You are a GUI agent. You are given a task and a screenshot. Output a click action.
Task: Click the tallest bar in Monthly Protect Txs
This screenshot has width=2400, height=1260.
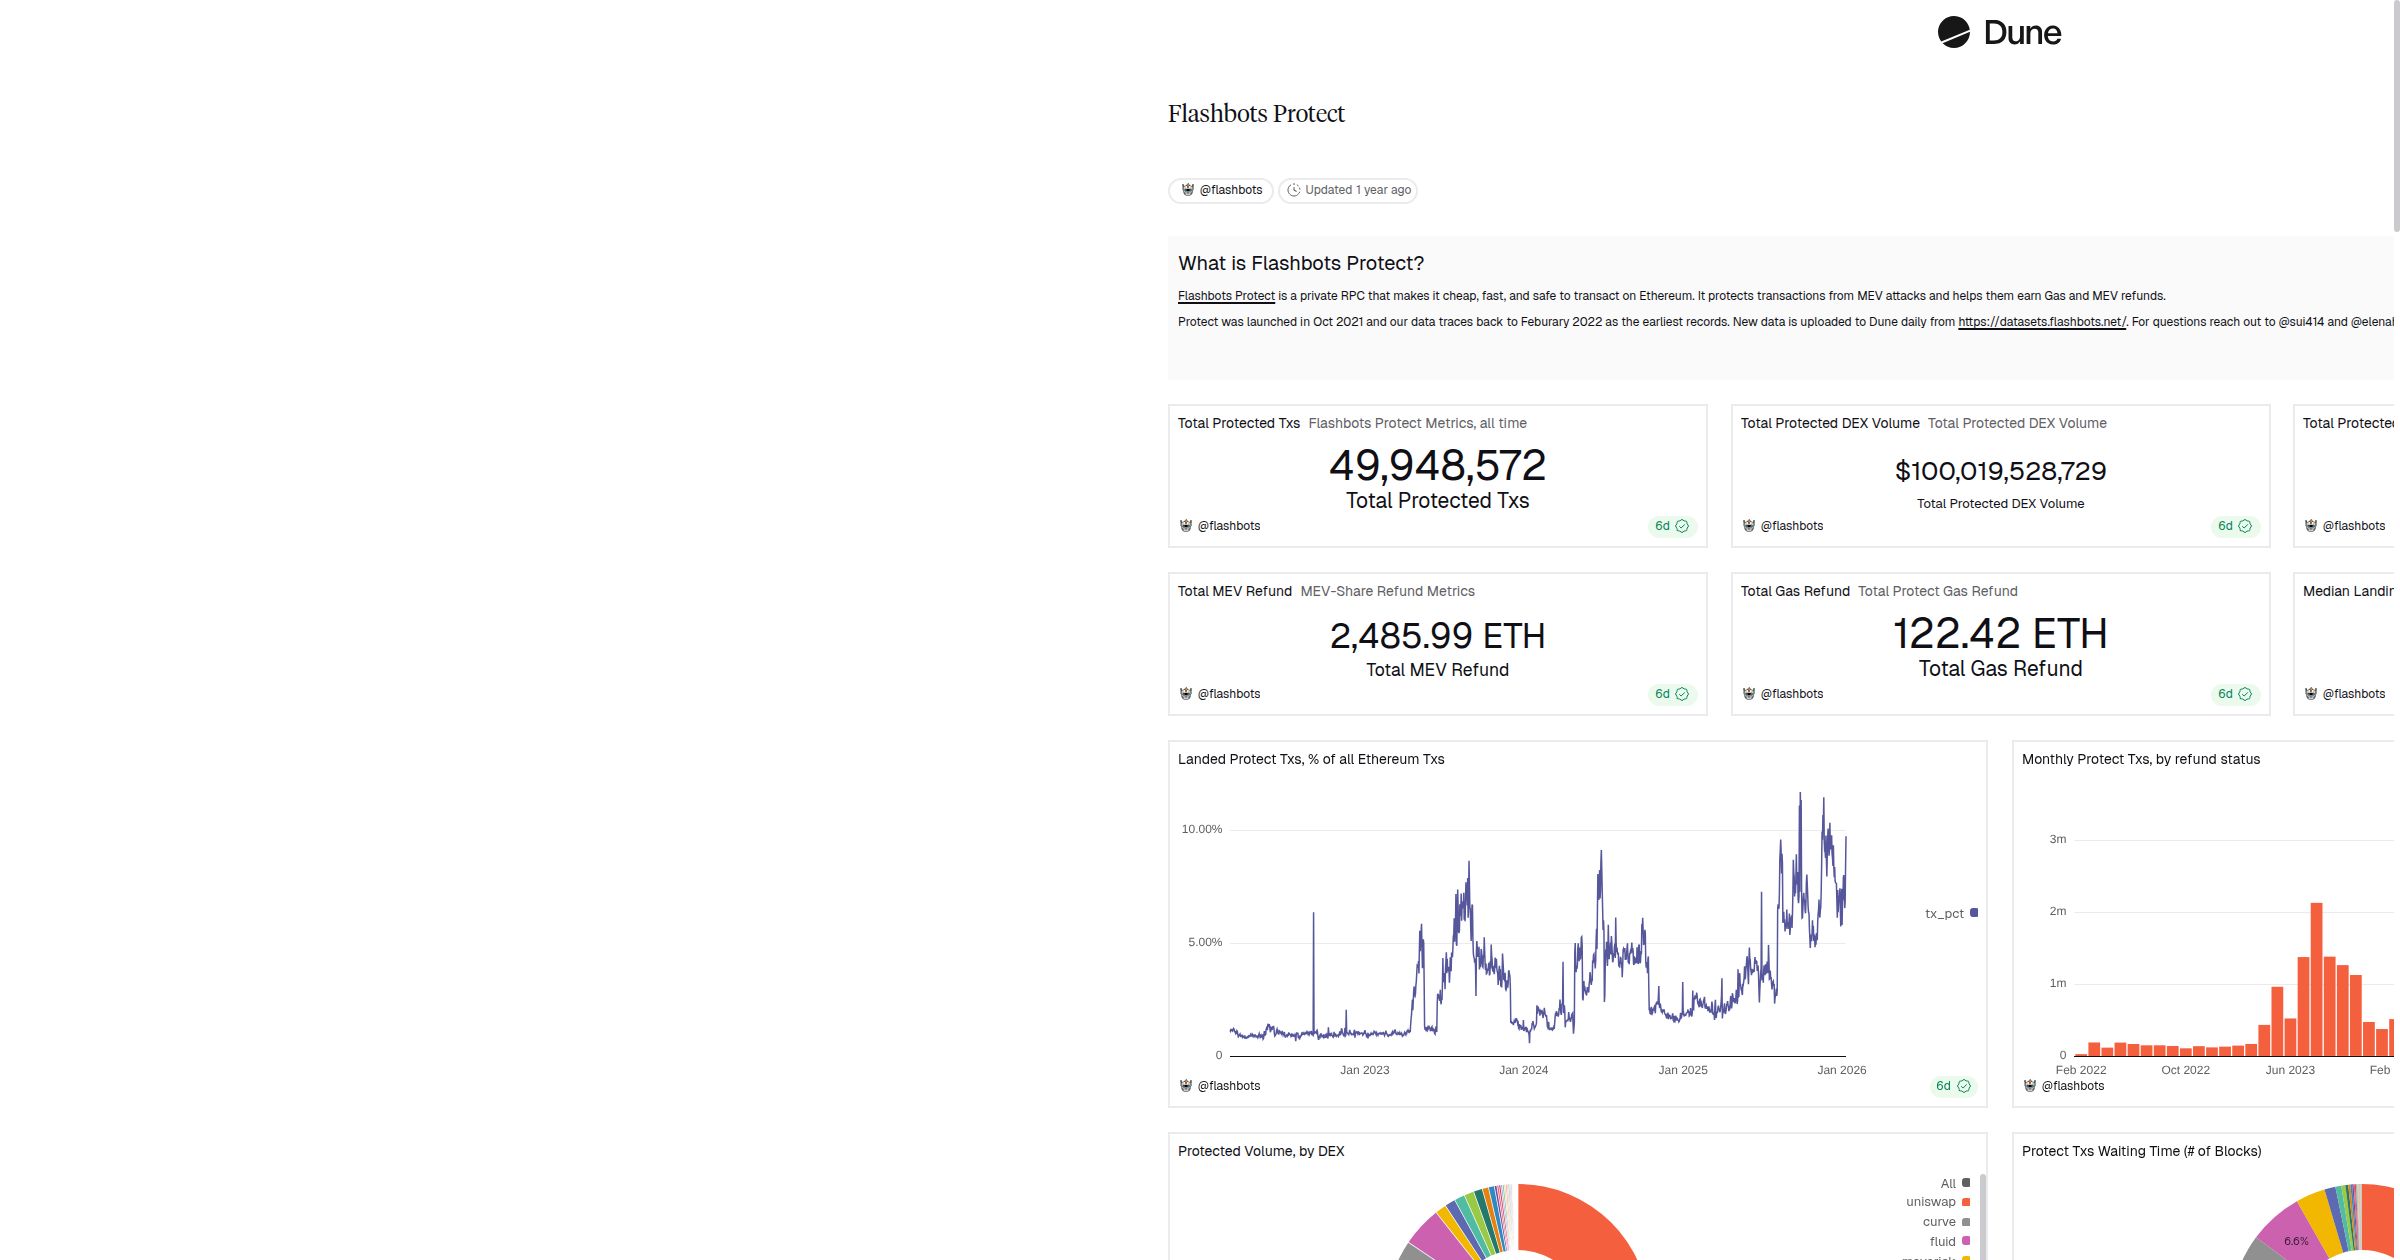point(2316,978)
